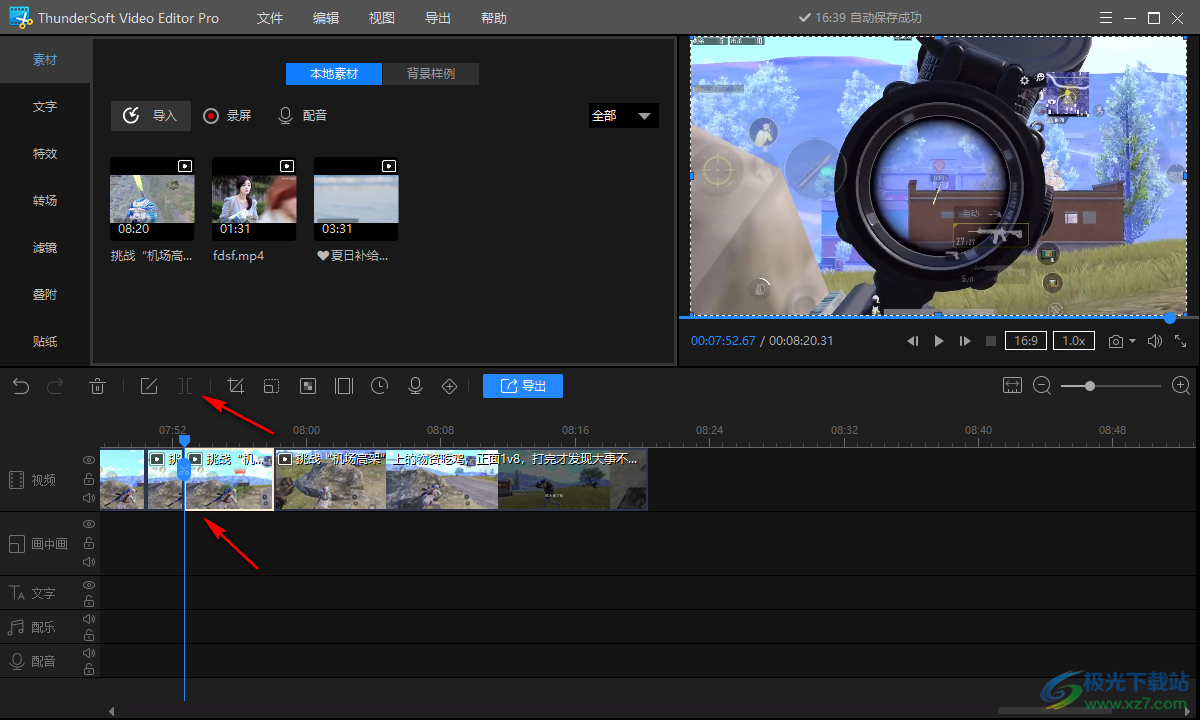Toggle preview volume speaker icon
1200x720 pixels.
tap(1155, 341)
